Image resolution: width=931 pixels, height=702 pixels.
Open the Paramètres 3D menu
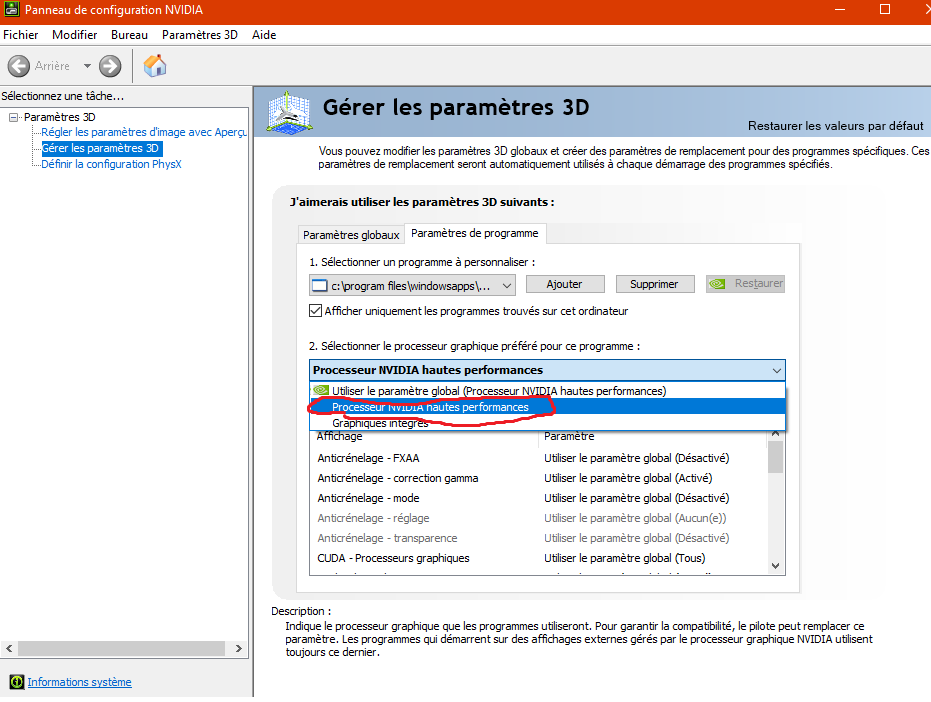[x=200, y=35]
